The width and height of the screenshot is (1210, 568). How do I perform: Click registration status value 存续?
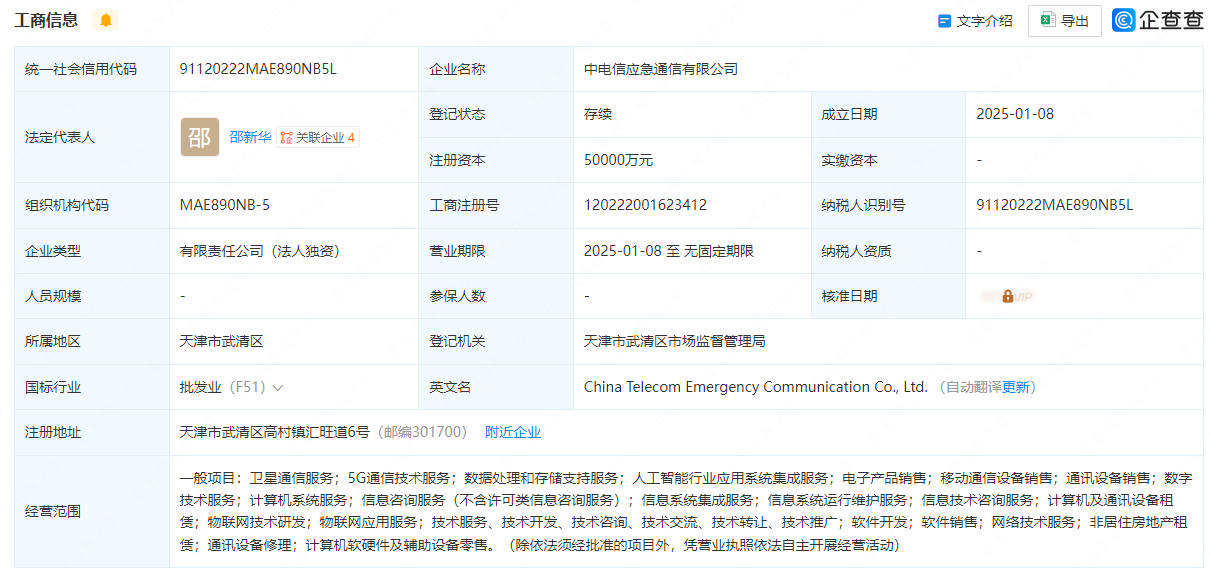coord(598,114)
